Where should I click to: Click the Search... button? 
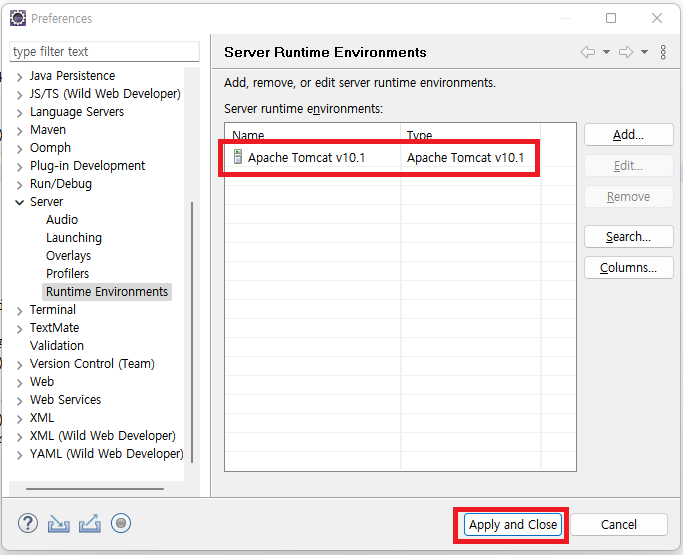(x=629, y=237)
